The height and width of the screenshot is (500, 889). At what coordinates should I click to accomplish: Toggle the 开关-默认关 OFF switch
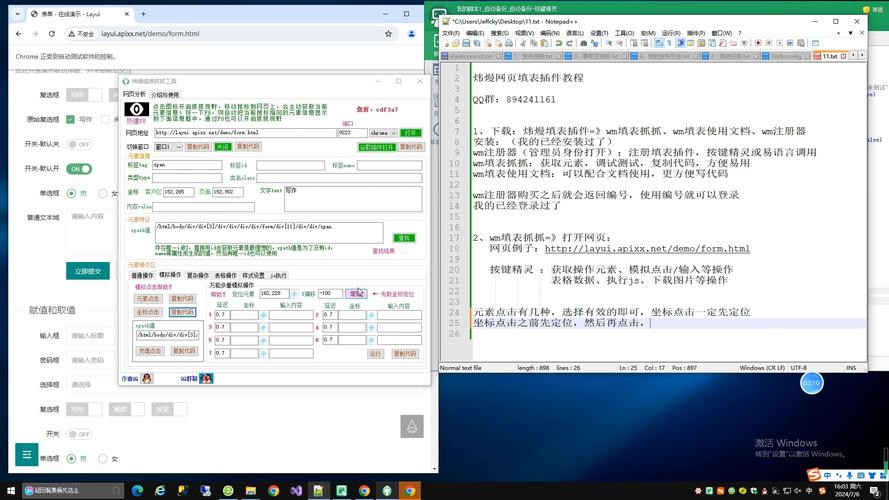click(x=79, y=144)
